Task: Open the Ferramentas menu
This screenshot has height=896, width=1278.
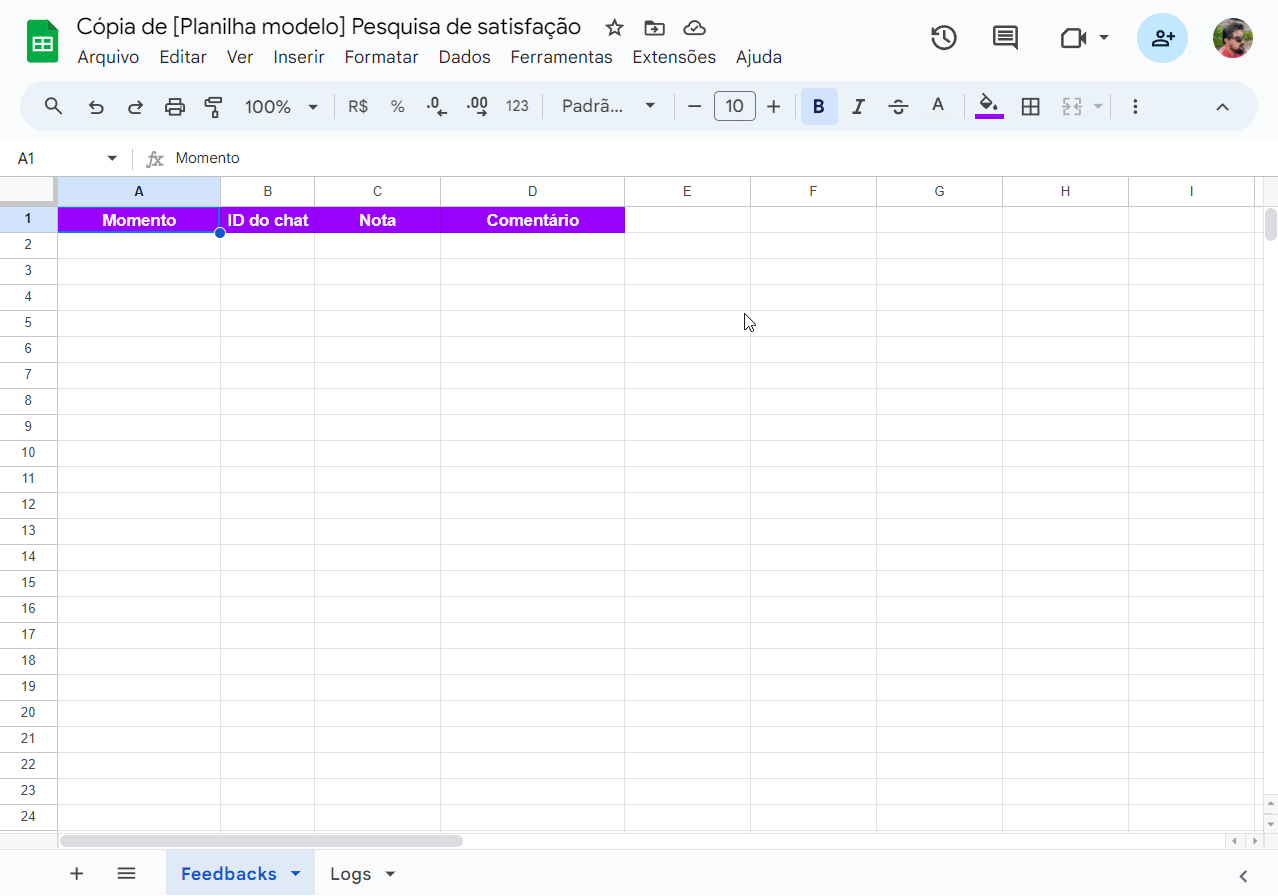Action: pyautogui.click(x=561, y=57)
